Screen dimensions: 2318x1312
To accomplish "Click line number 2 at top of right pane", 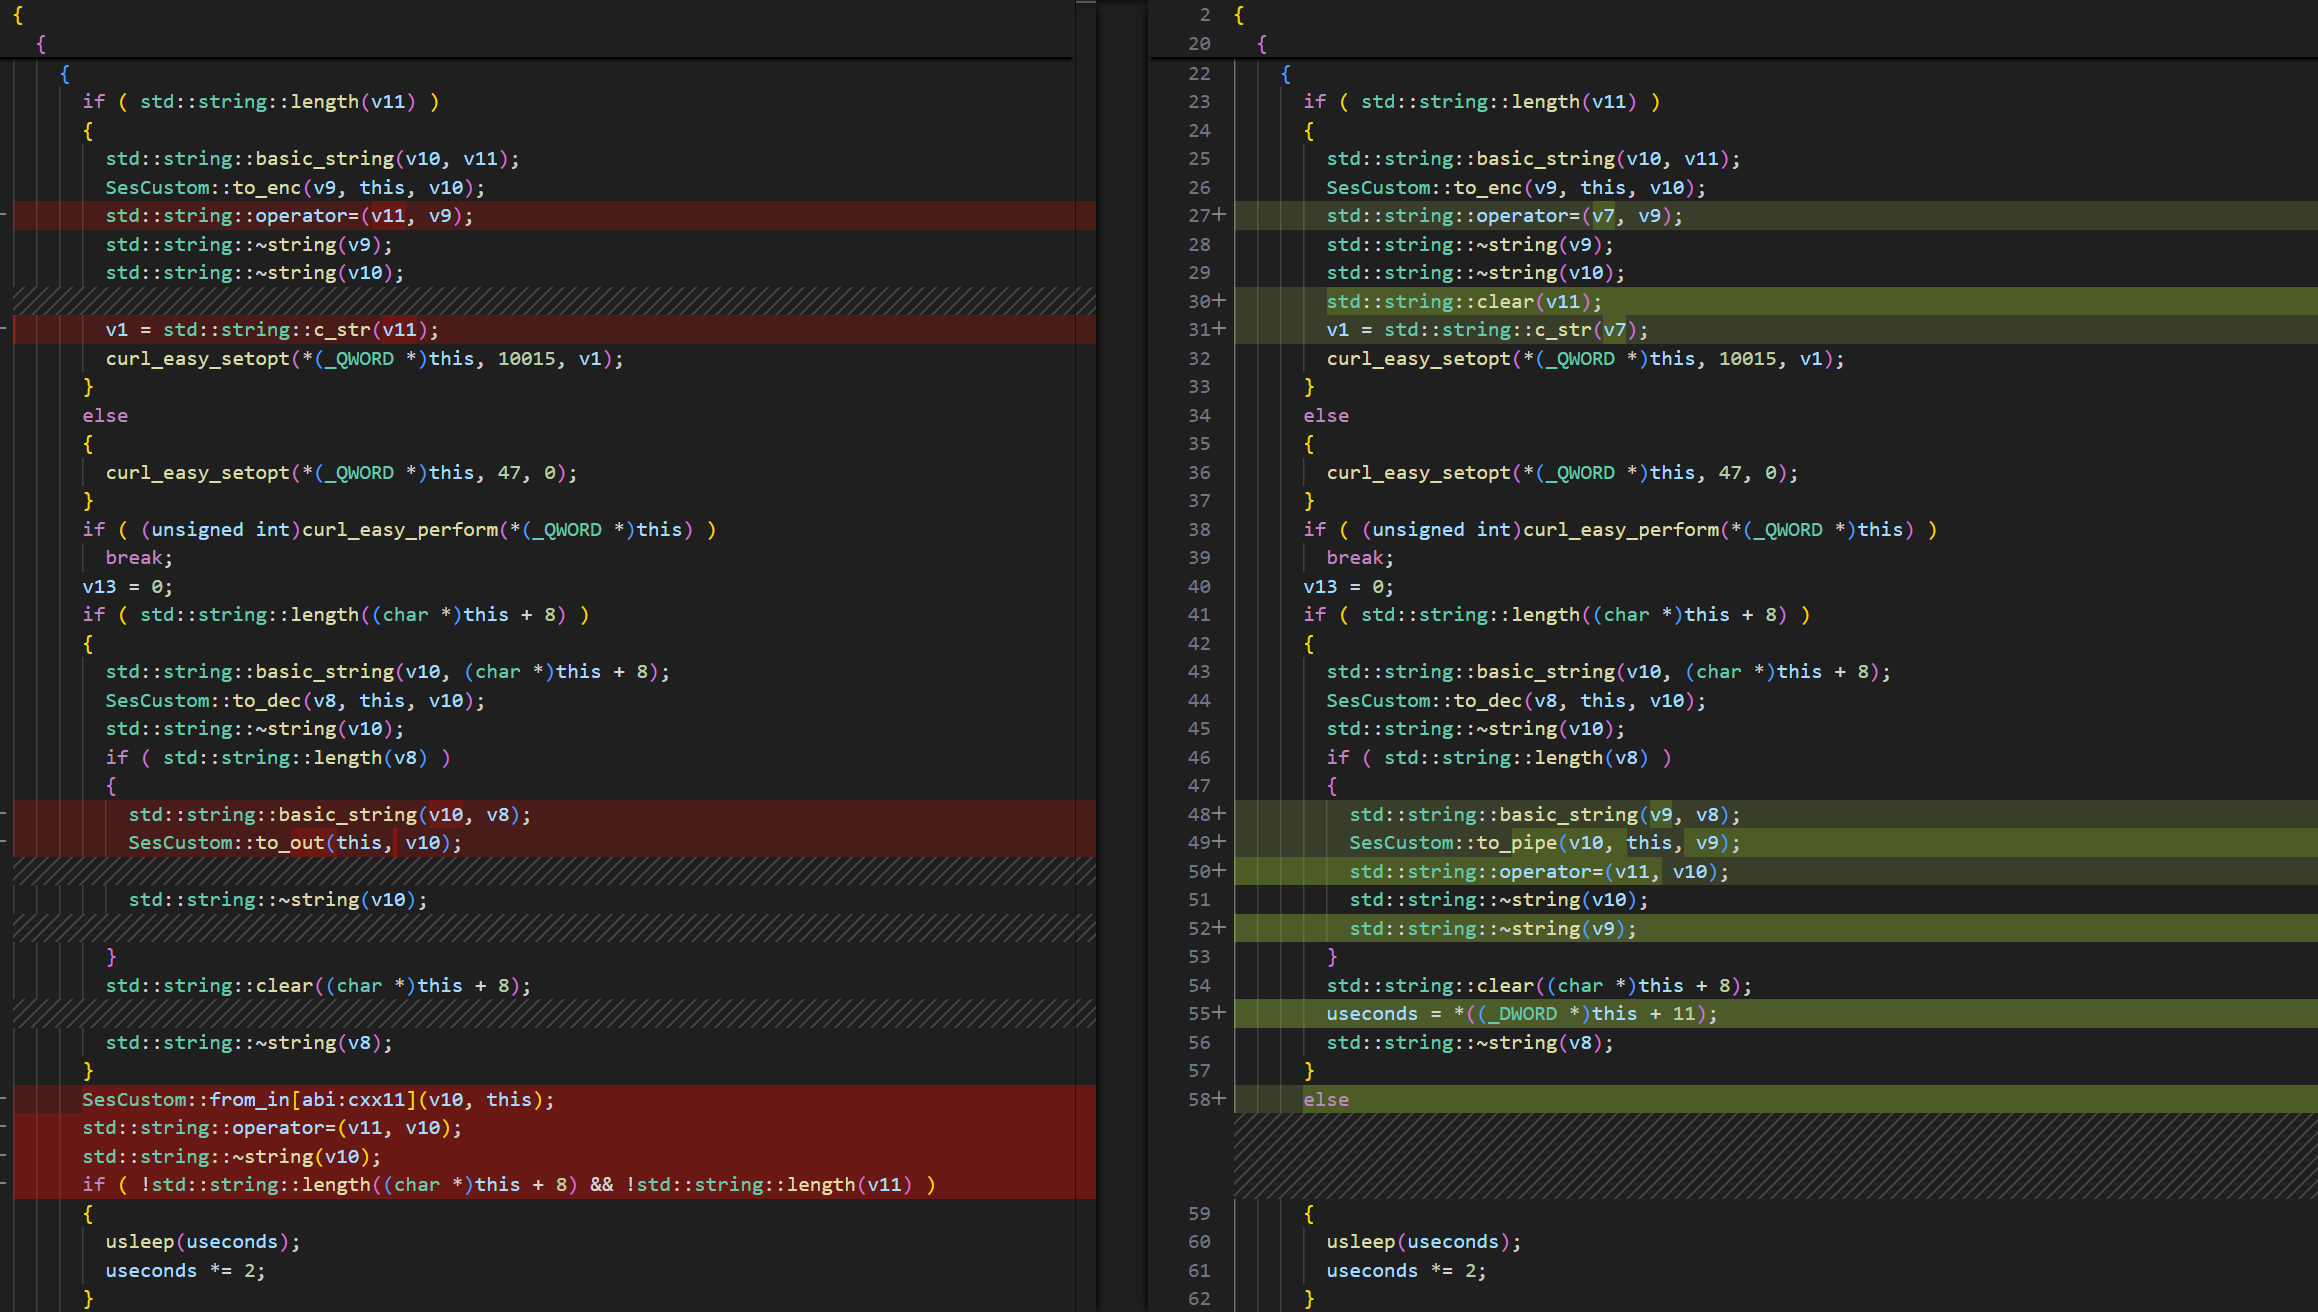I will click(1204, 15).
